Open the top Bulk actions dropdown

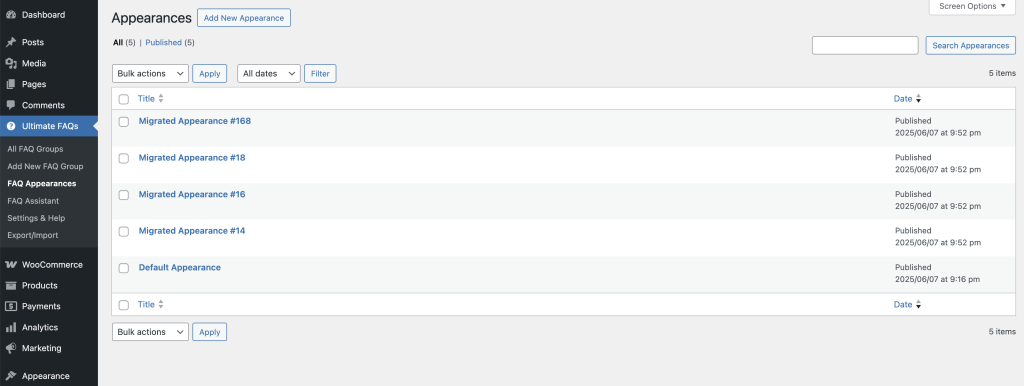click(150, 74)
